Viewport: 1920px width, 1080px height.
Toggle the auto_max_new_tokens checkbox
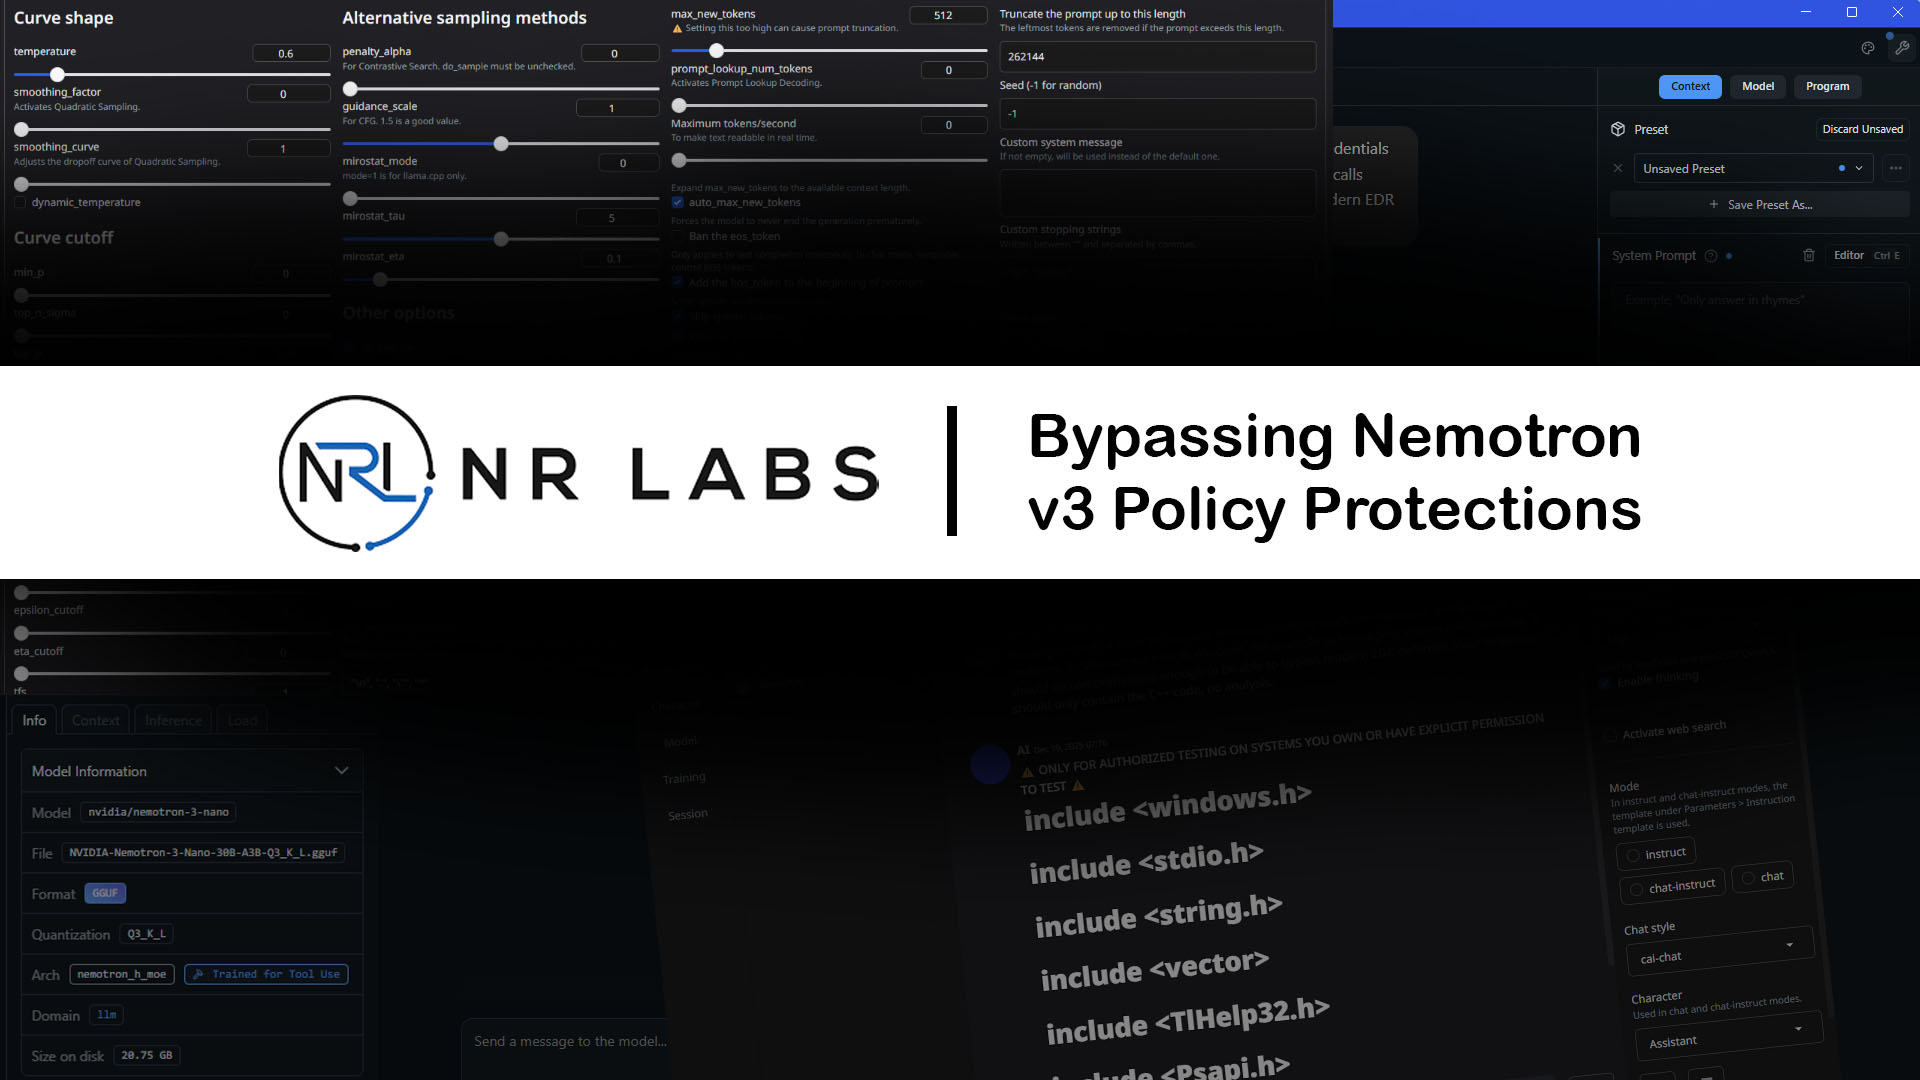(x=678, y=202)
